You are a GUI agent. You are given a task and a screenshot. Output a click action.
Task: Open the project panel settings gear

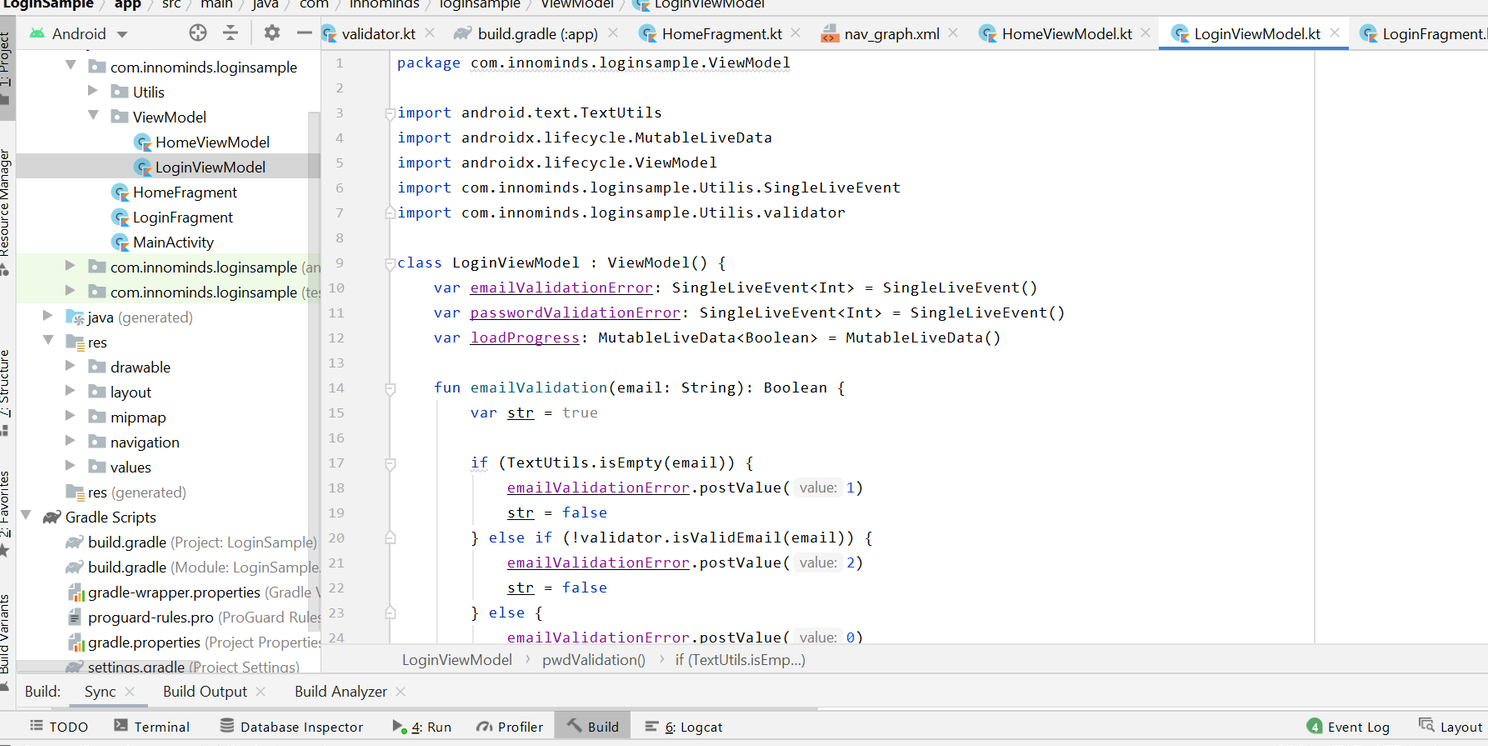[270, 32]
